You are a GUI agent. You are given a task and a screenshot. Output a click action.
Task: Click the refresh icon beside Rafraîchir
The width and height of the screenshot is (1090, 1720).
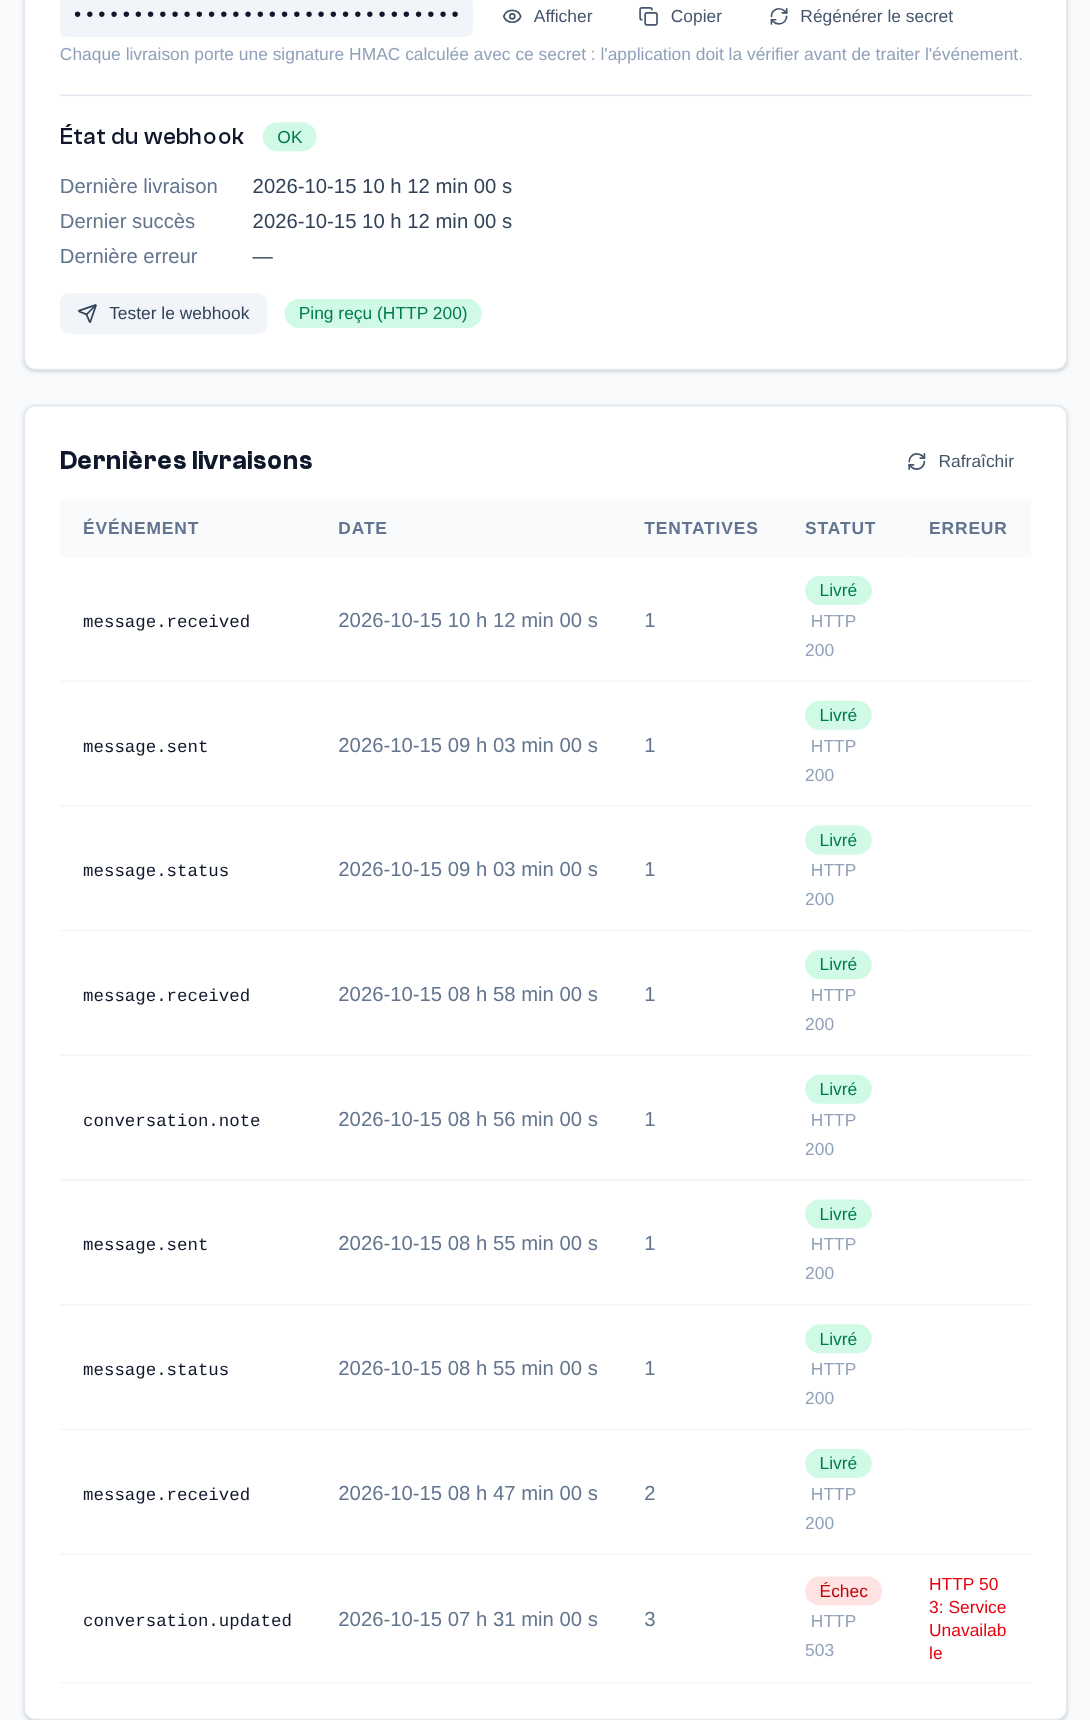917,462
